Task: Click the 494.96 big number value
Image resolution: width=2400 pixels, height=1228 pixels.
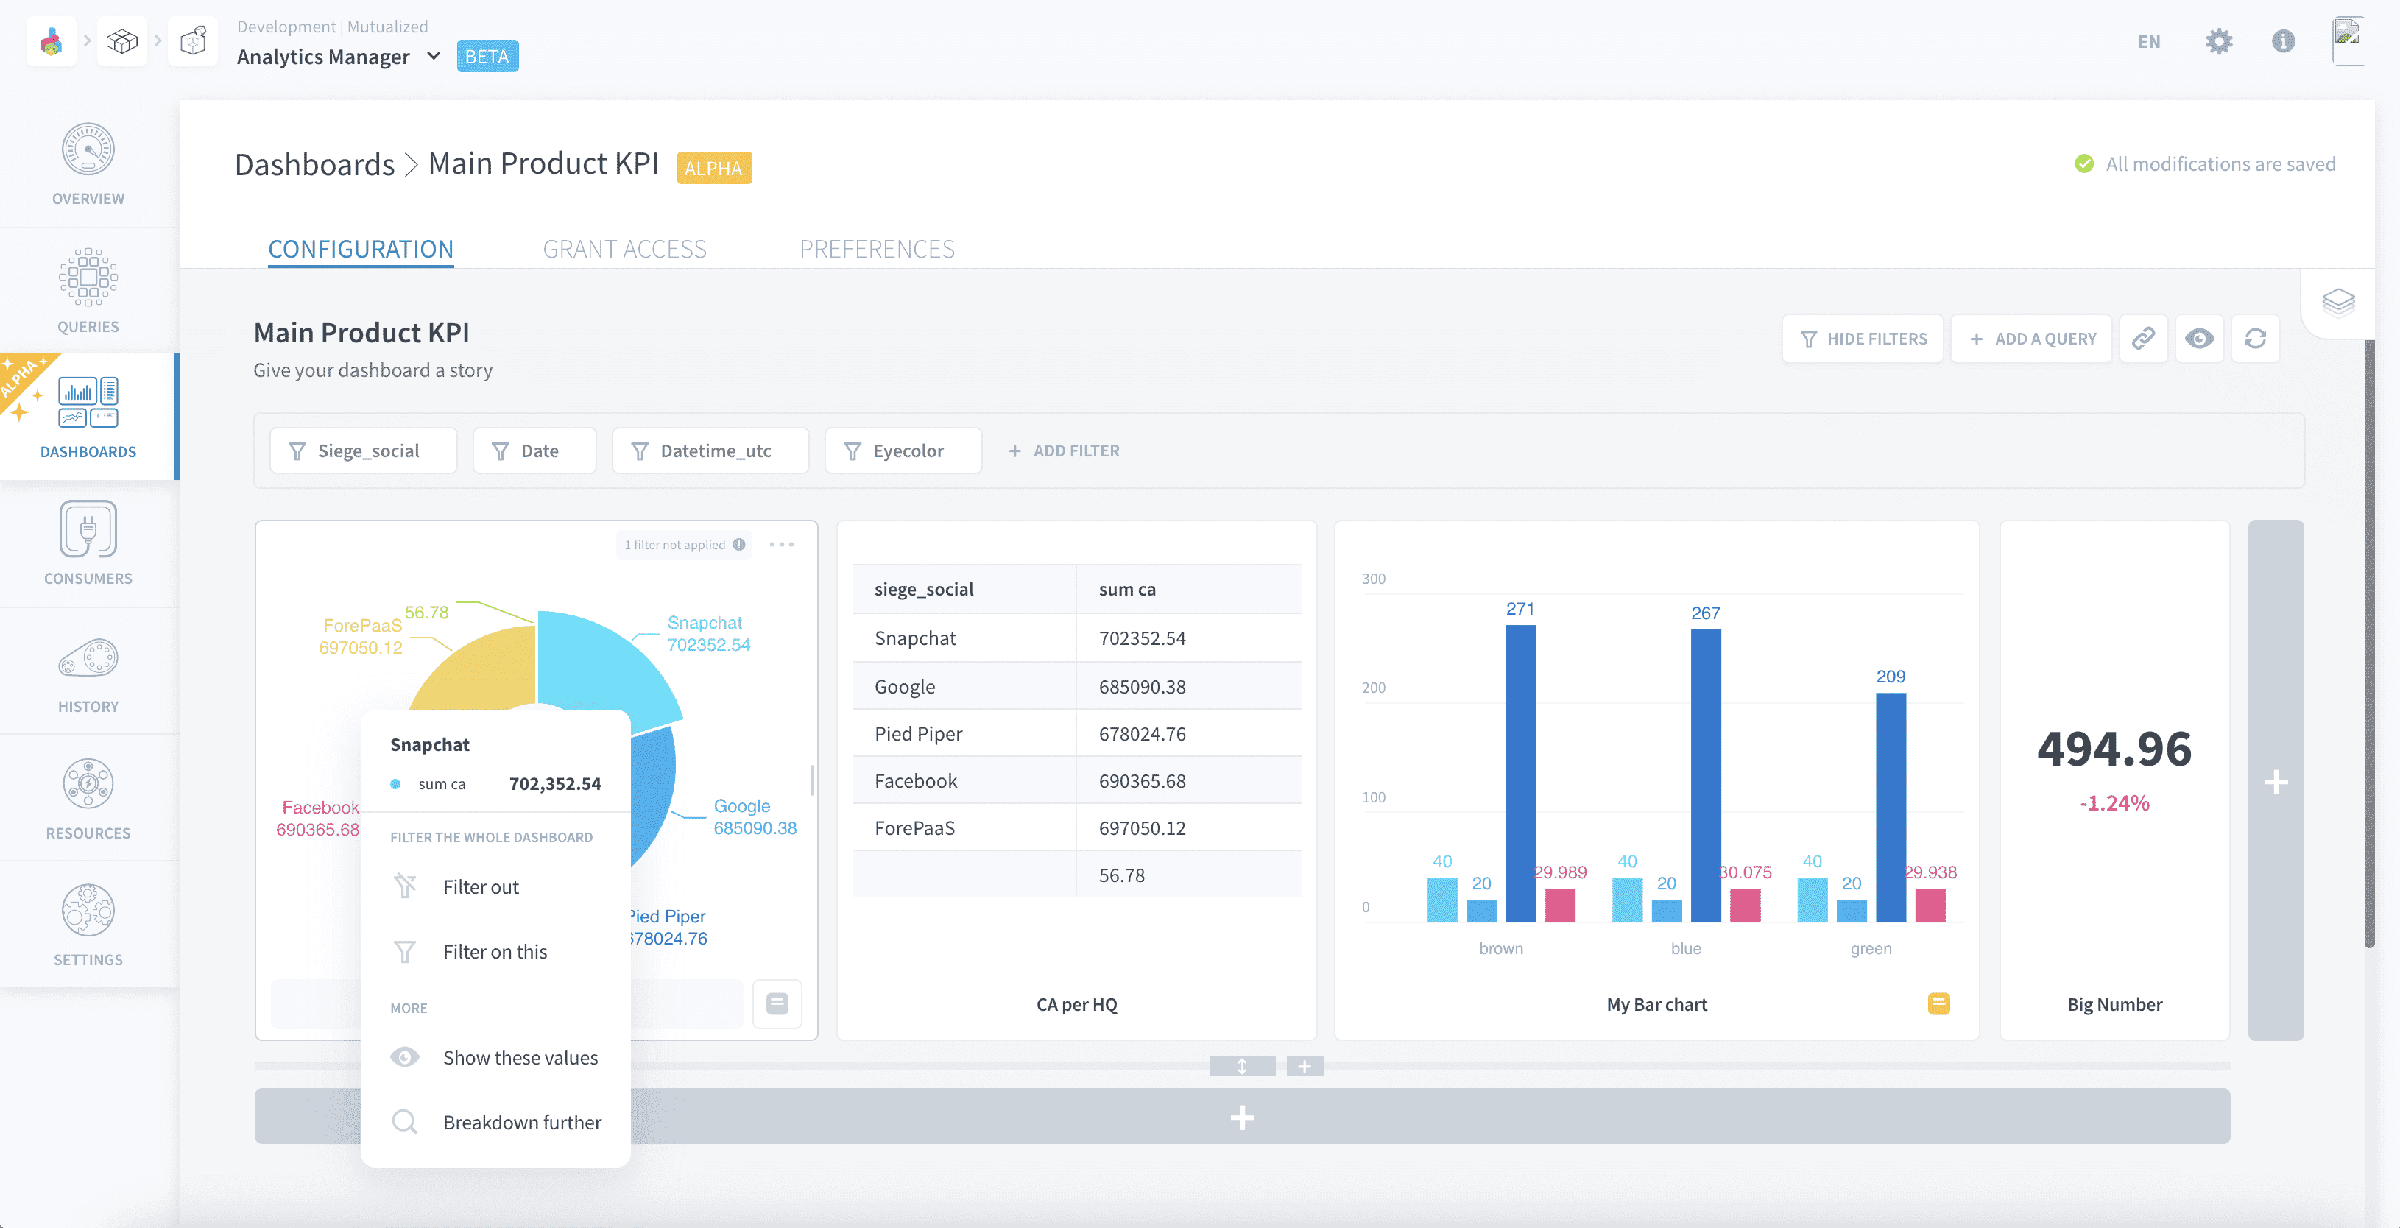Action: pyautogui.click(x=2114, y=749)
